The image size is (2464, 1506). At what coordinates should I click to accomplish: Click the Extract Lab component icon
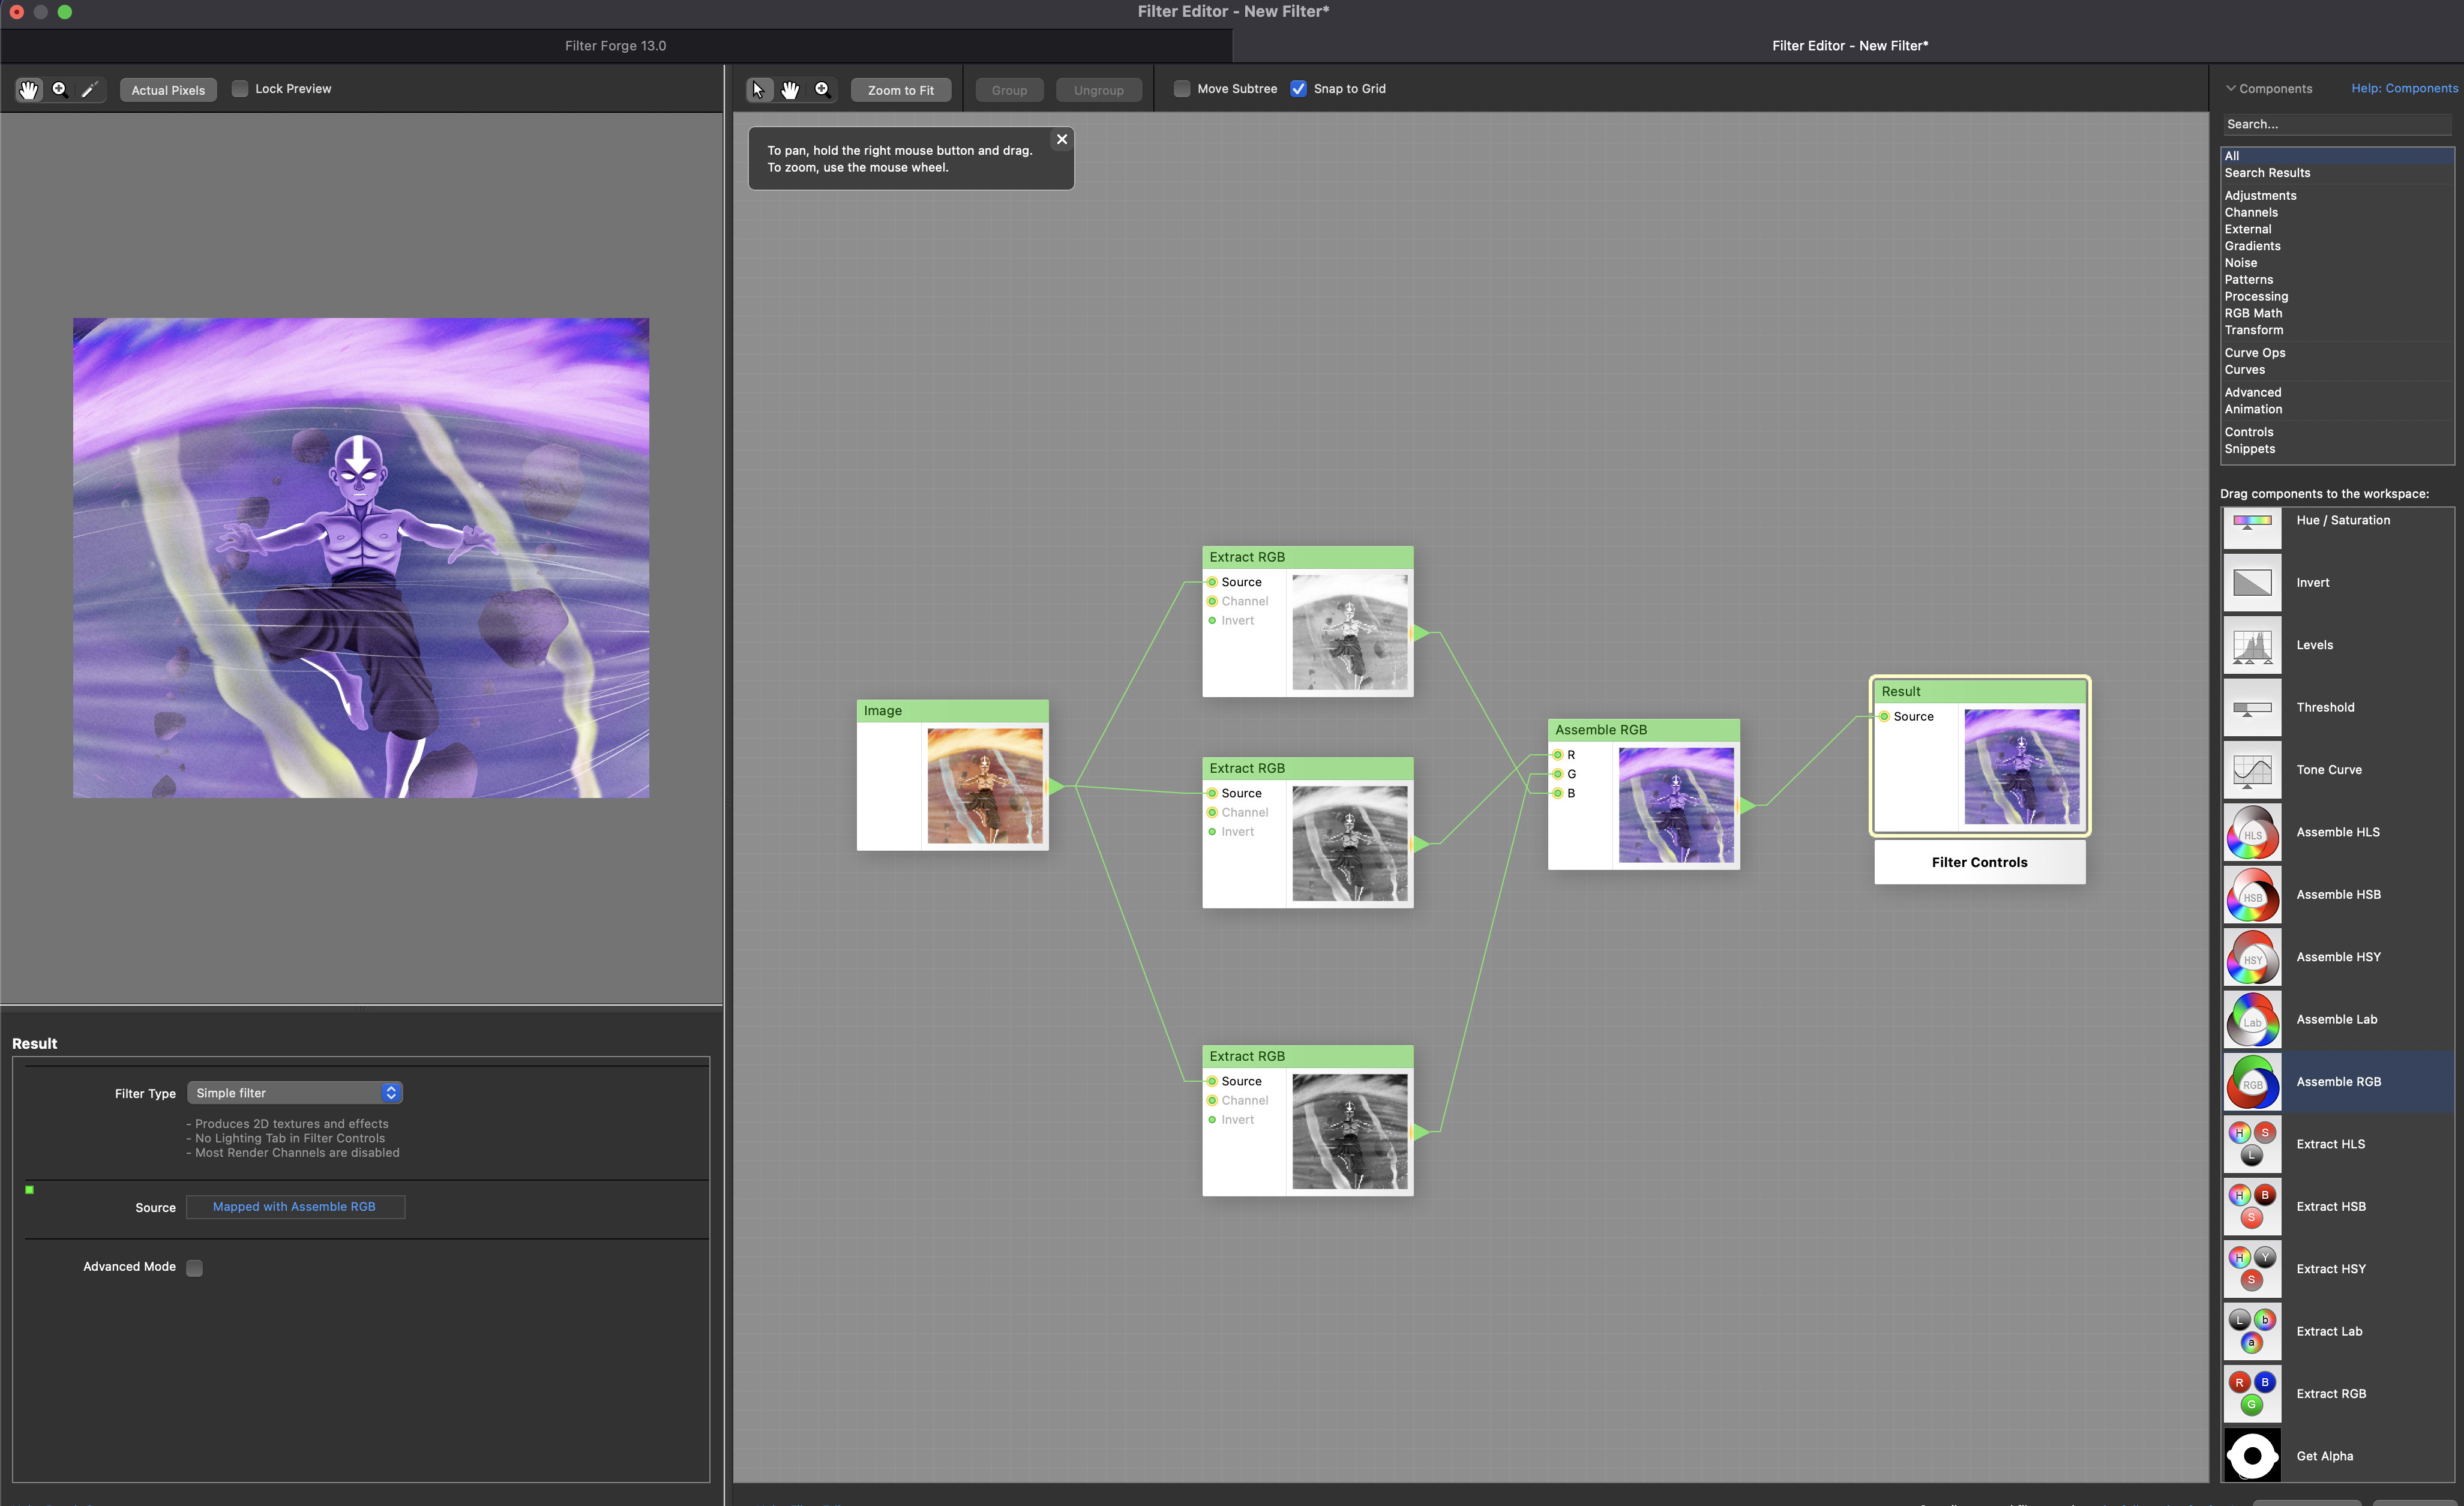click(x=2252, y=1331)
